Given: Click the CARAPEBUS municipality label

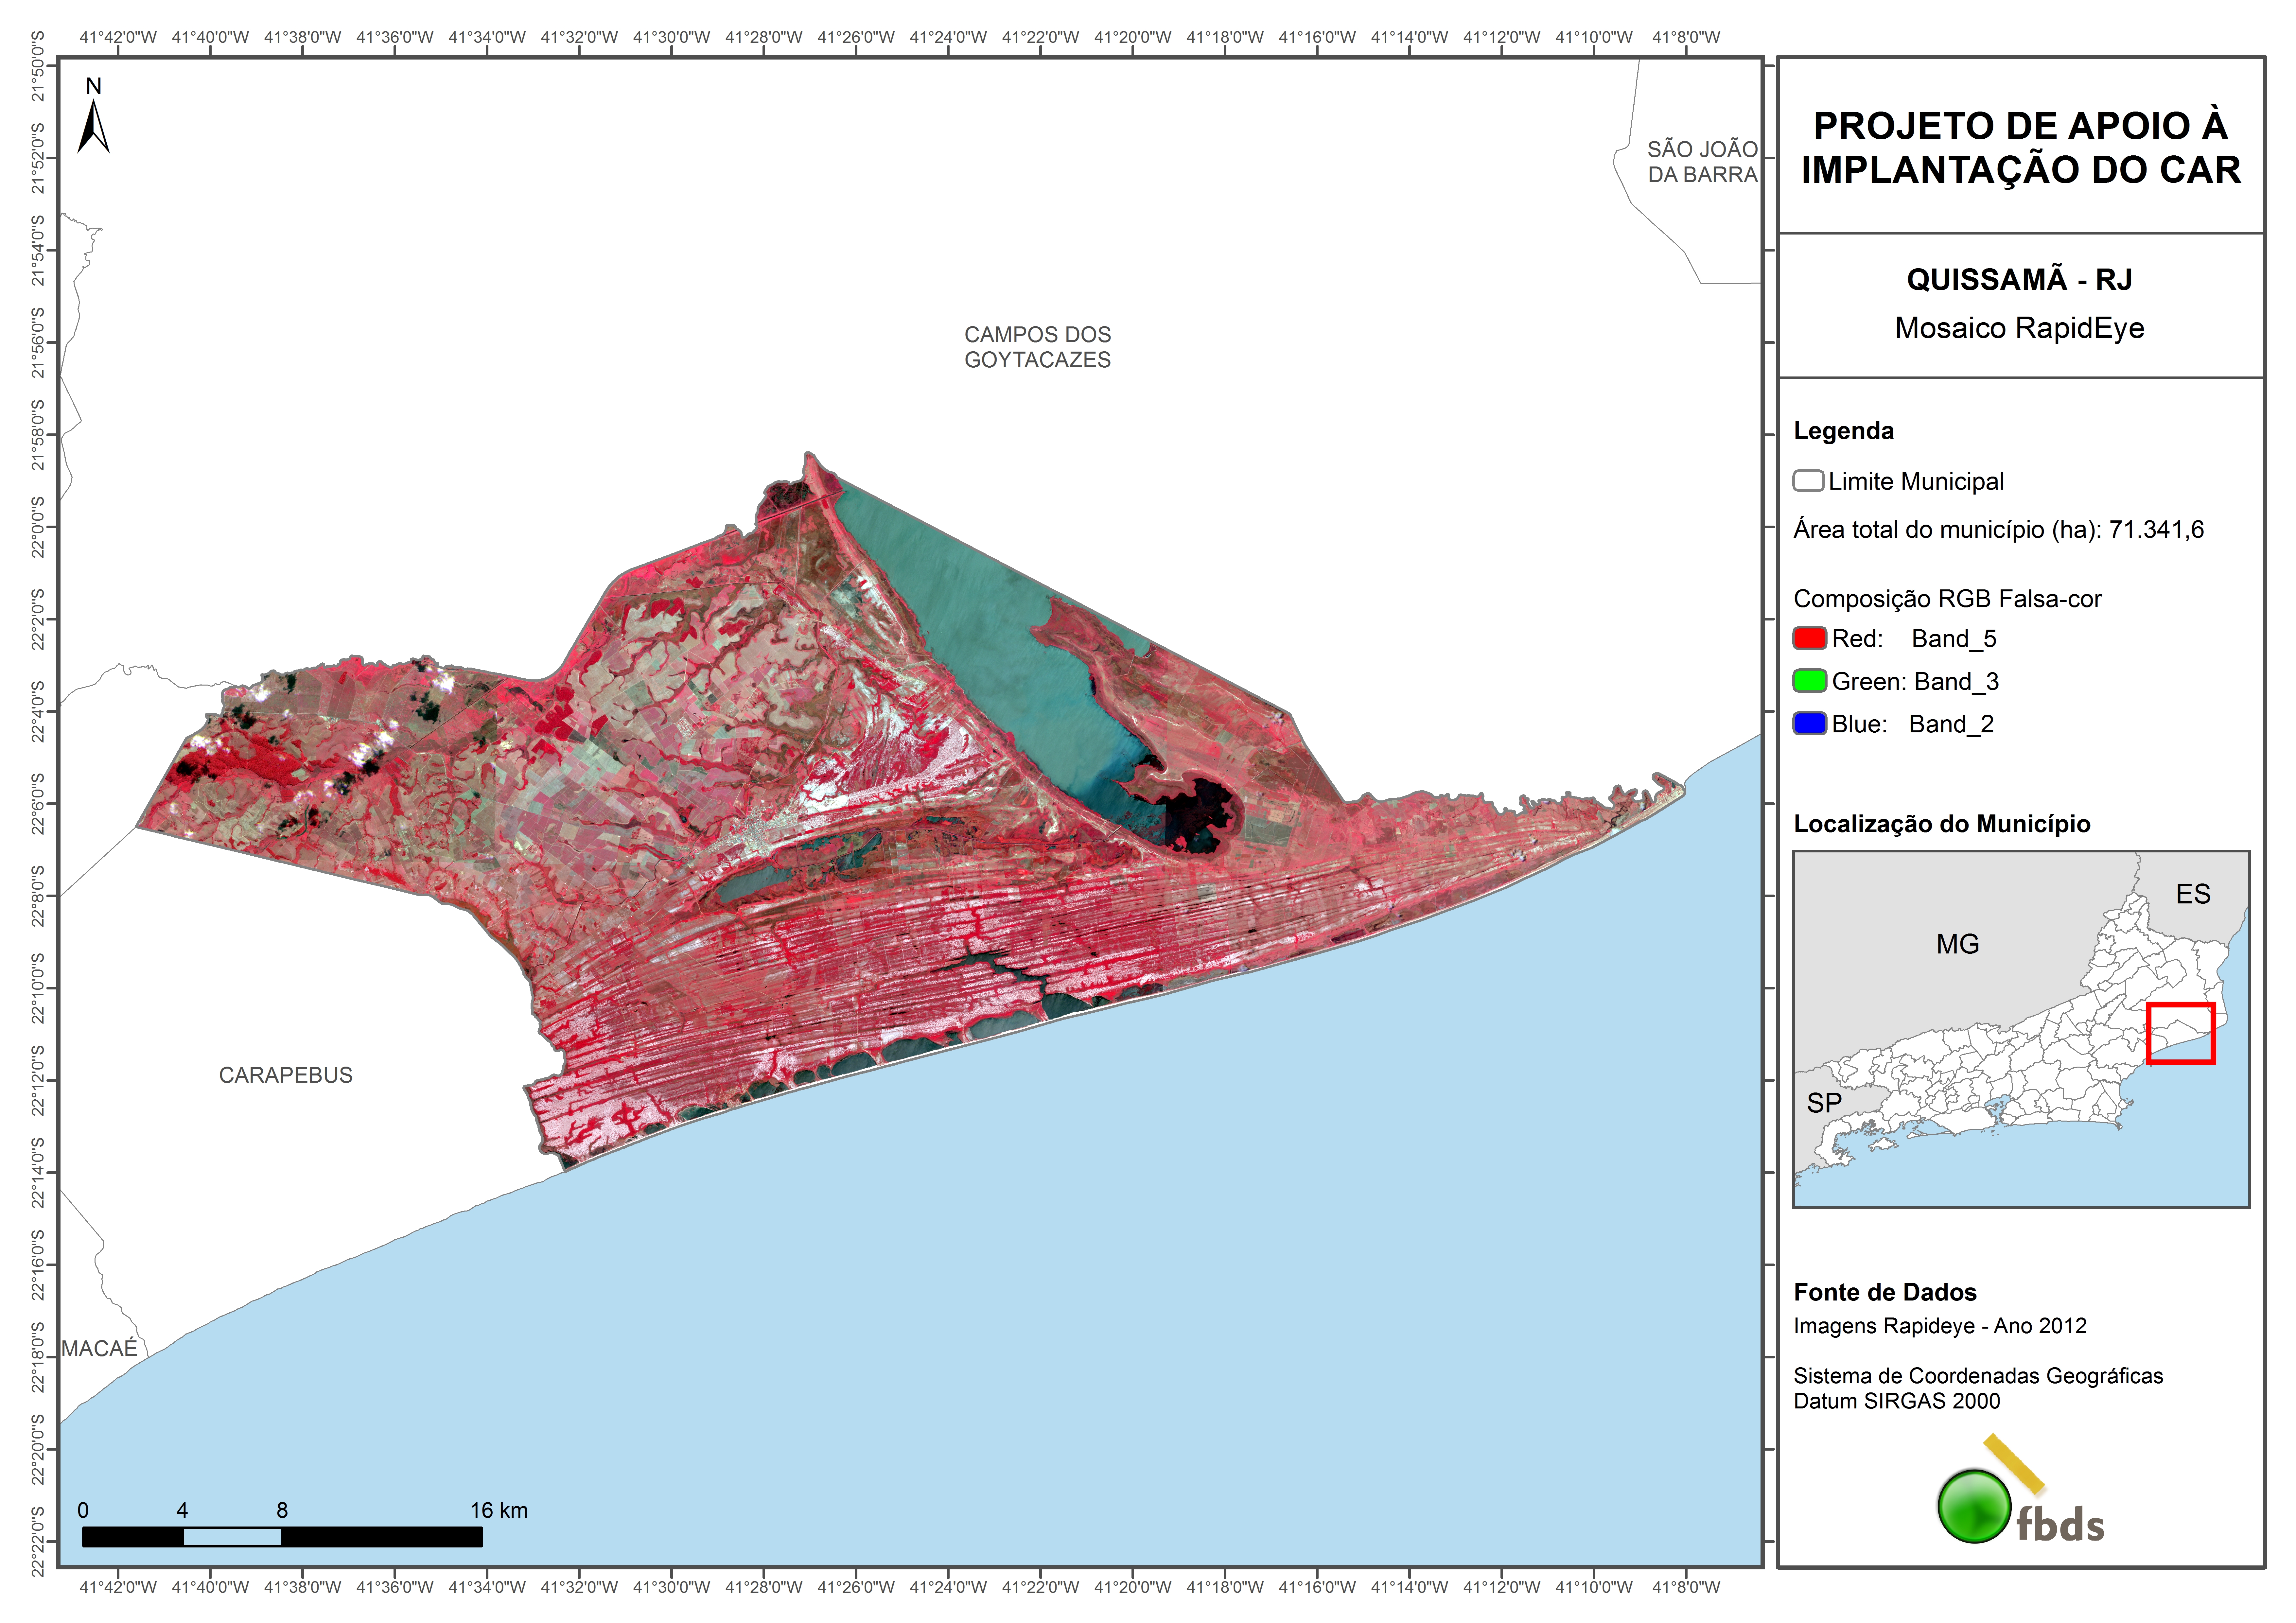Looking at the screenshot, I should [286, 1075].
